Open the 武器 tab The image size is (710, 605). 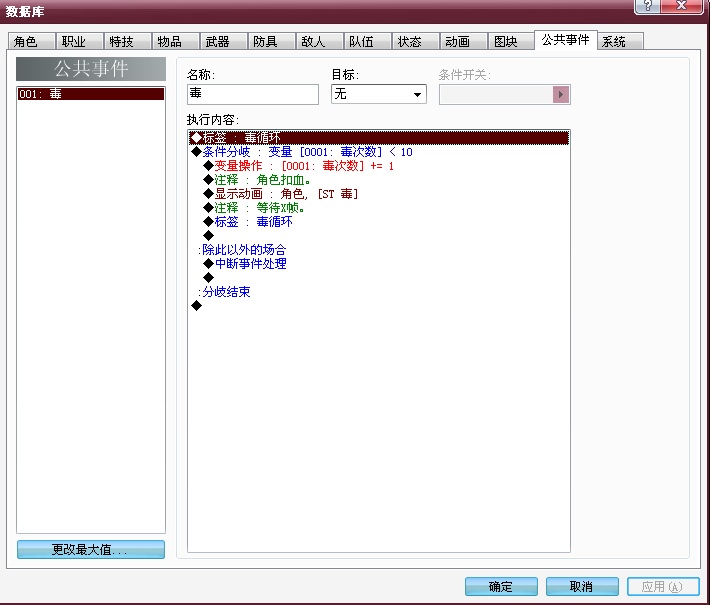coord(224,42)
